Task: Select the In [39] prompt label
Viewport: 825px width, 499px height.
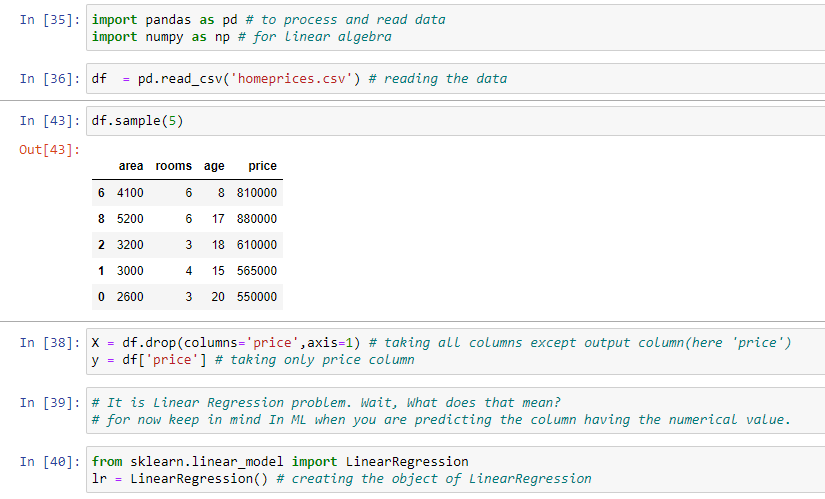Action: pyautogui.click(x=49, y=403)
